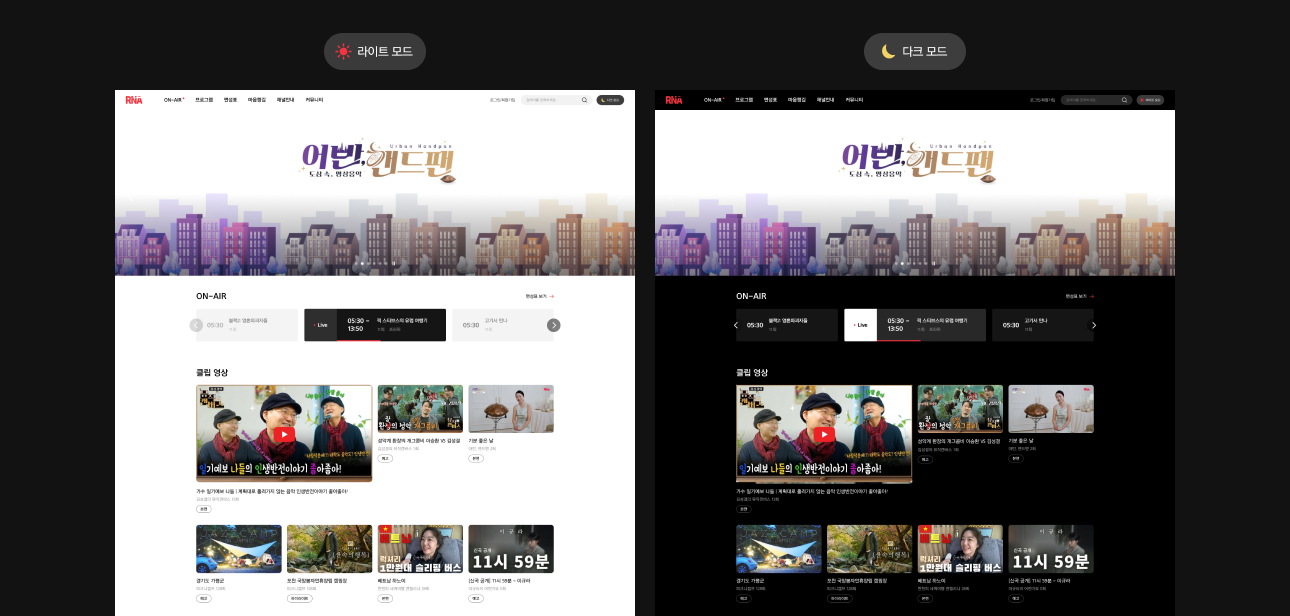1290x616 pixels.
Task: Open 프로그램 menu in dark mode navigation
Action: click(744, 100)
